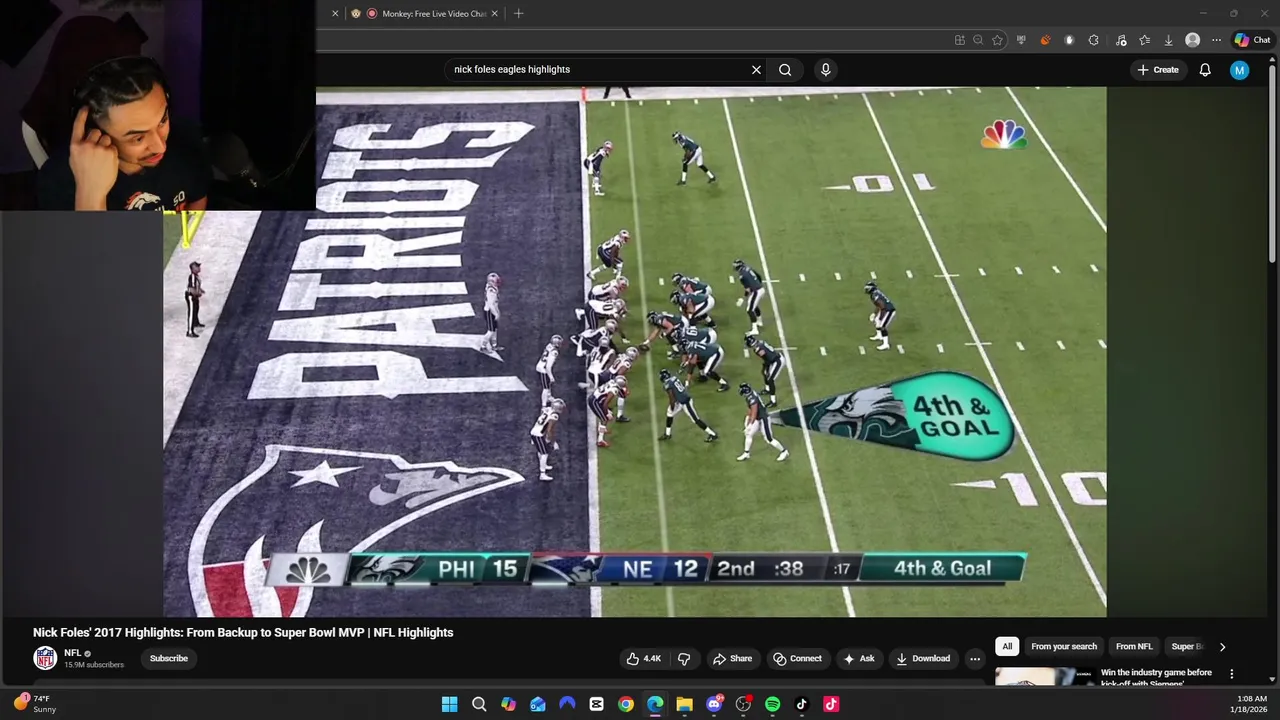1280x720 pixels.
Task: Click the Ask button below video
Action: (x=859, y=658)
